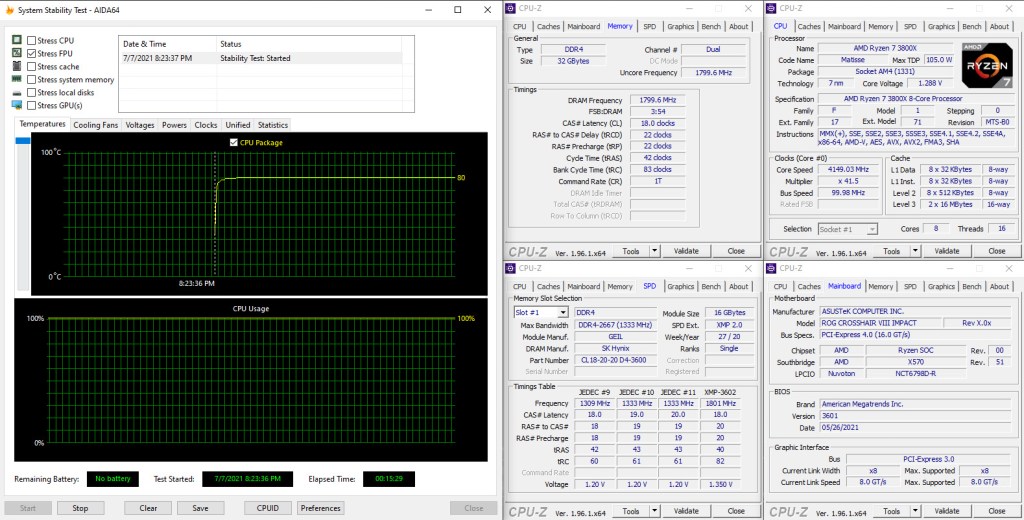1024x520 pixels.
Task: Click the RAM stick icon beside Stress system memory
Action: coord(17,79)
